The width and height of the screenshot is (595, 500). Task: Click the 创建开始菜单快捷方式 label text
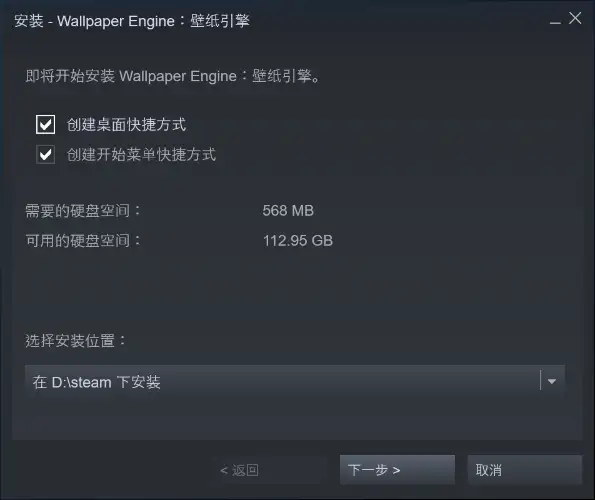(141, 154)
